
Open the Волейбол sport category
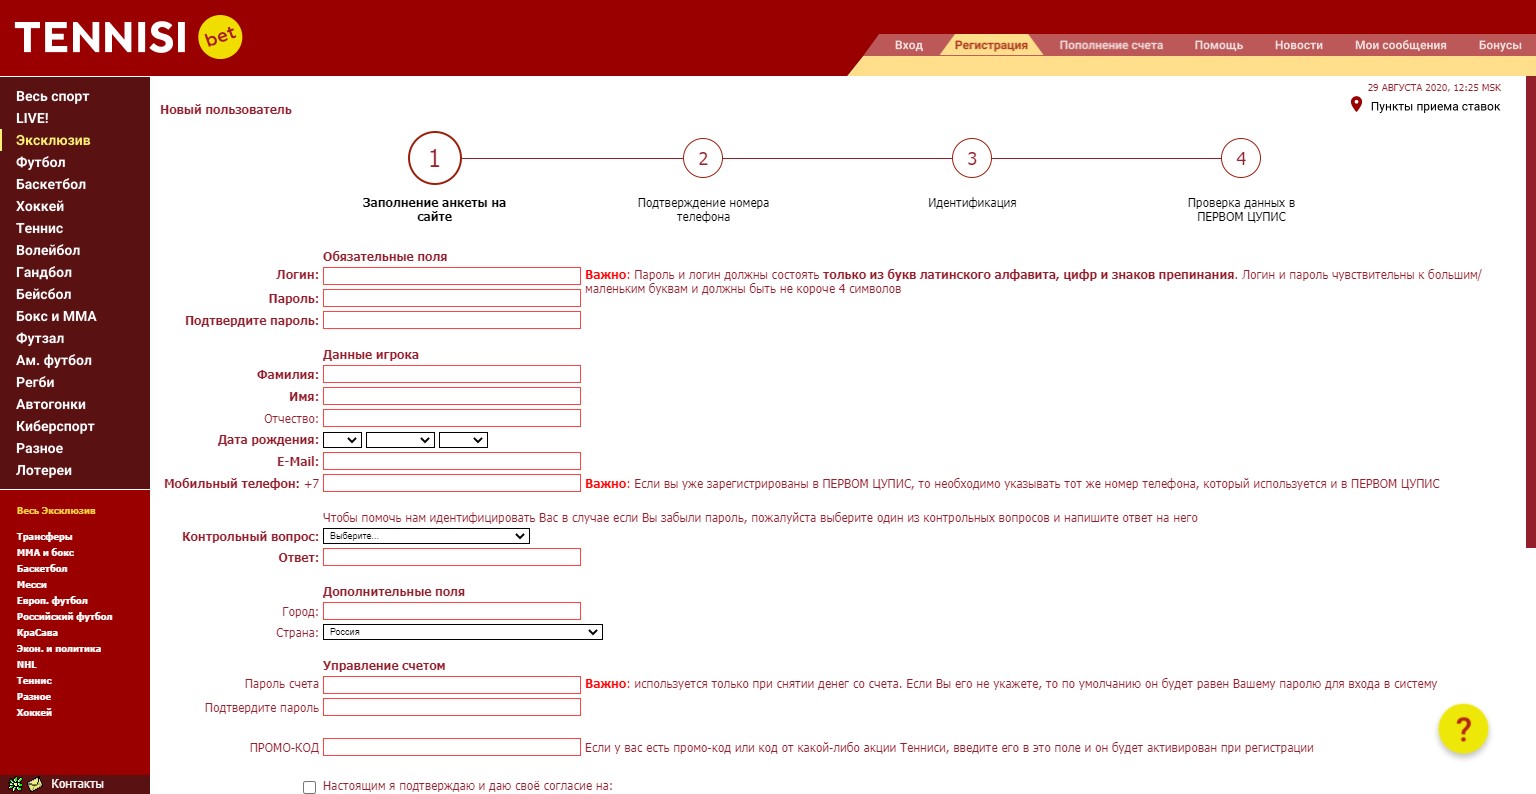(48, 250)
